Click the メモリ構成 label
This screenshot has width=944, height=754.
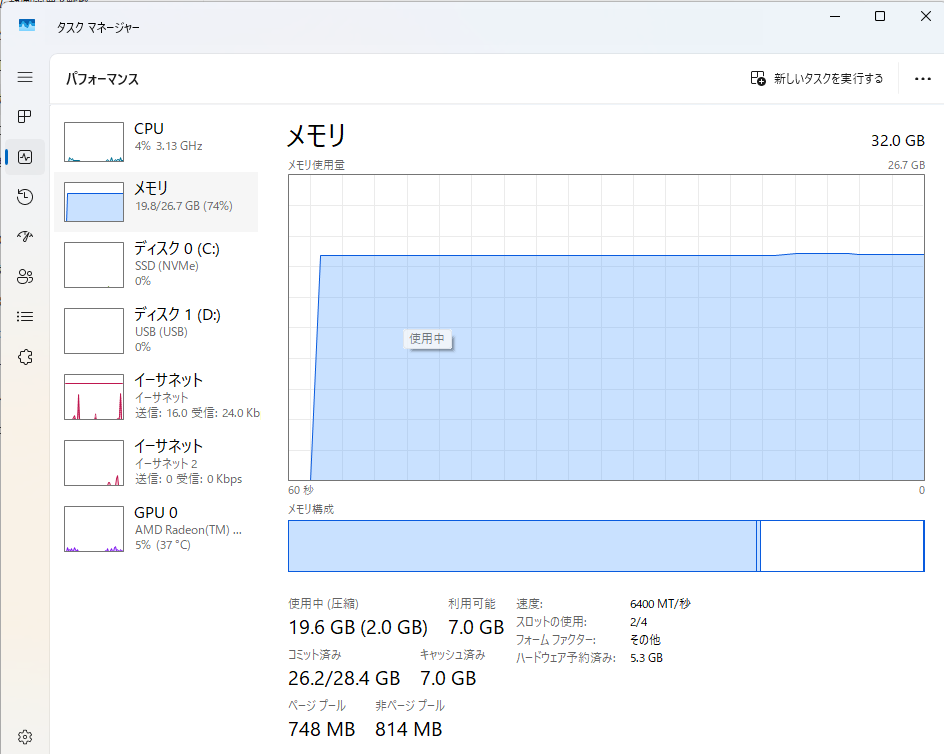[311, 509]
